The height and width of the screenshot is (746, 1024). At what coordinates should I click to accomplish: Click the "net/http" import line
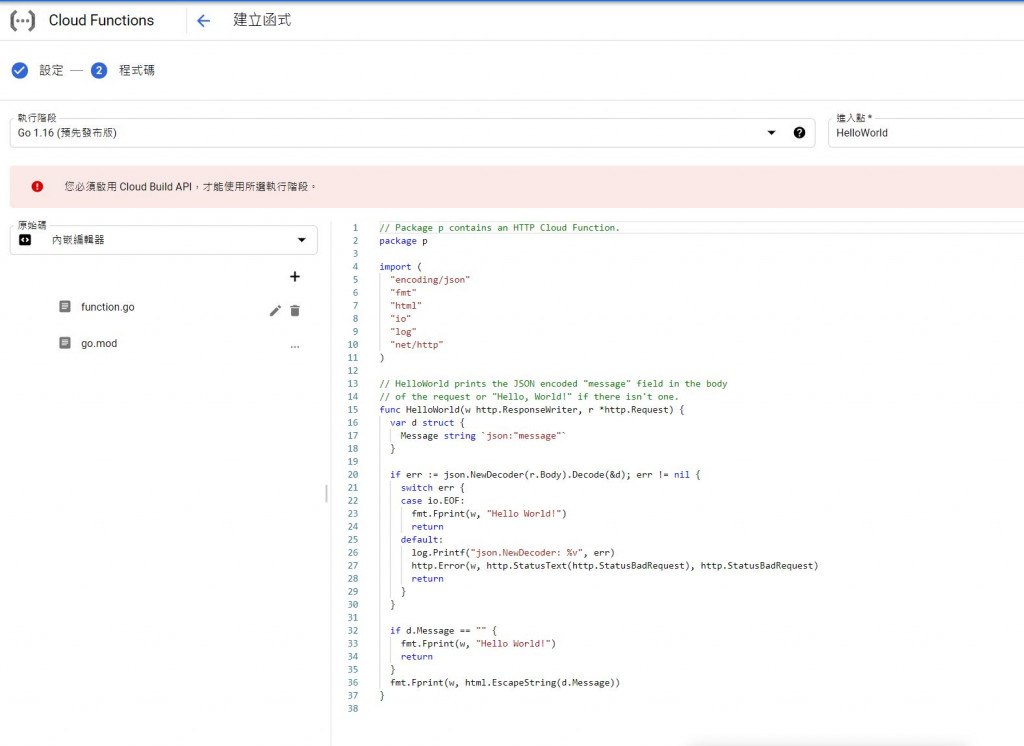click(417, 345)
